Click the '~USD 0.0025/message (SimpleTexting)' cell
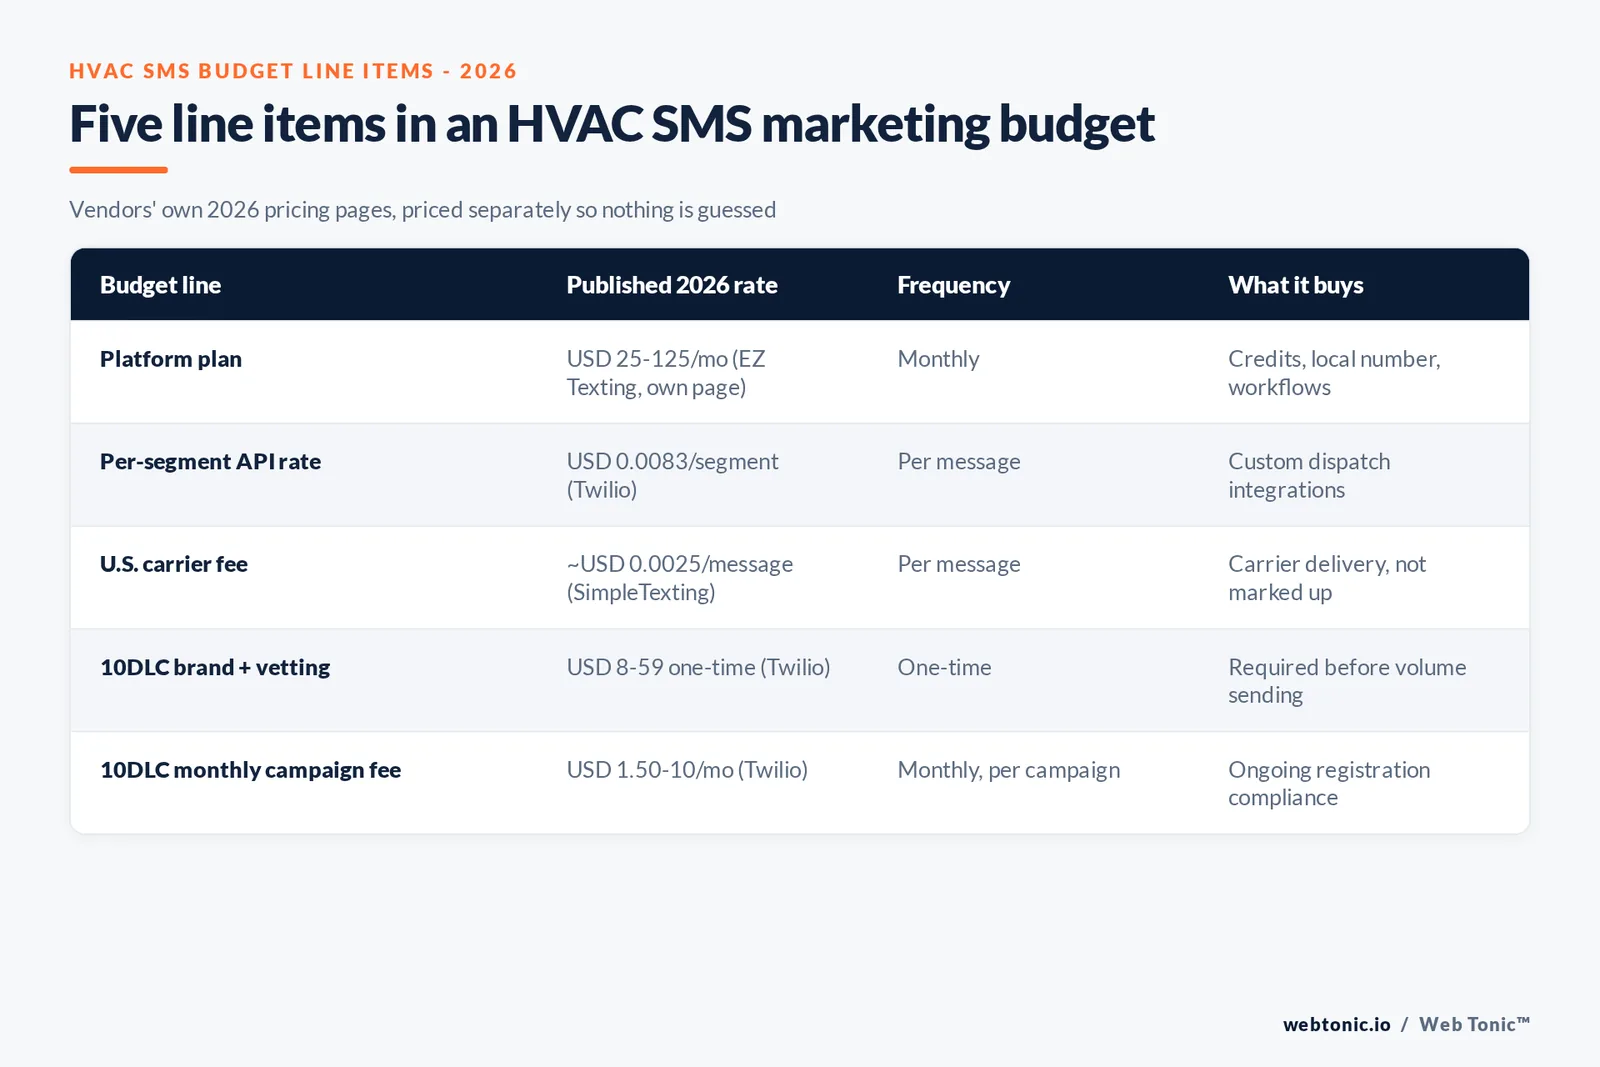This screenshot has height=1067, width=1600. click(x=680, y=578)
